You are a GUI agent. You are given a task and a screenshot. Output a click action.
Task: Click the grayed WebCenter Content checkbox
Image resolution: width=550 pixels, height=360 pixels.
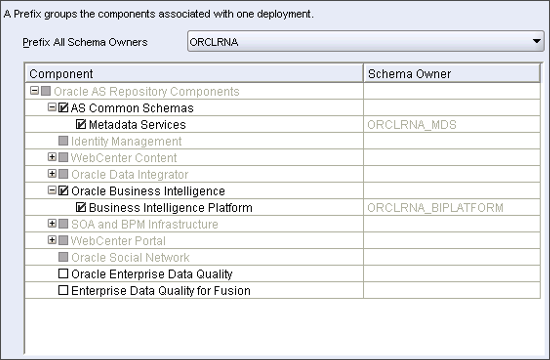63,157
